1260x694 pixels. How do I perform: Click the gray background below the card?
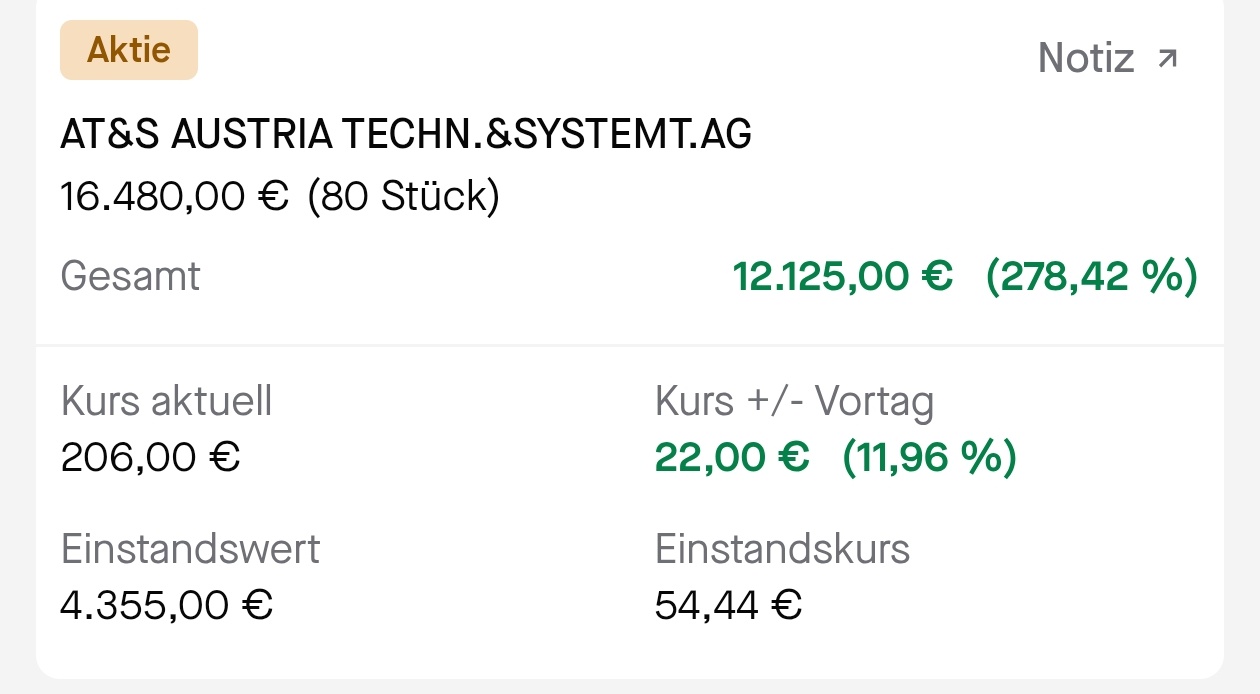pos(630,687)
